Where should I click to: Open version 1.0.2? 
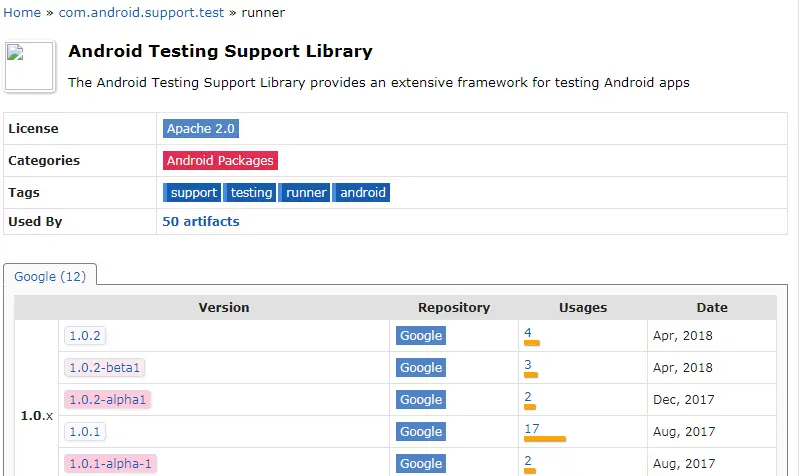[85, 336]
